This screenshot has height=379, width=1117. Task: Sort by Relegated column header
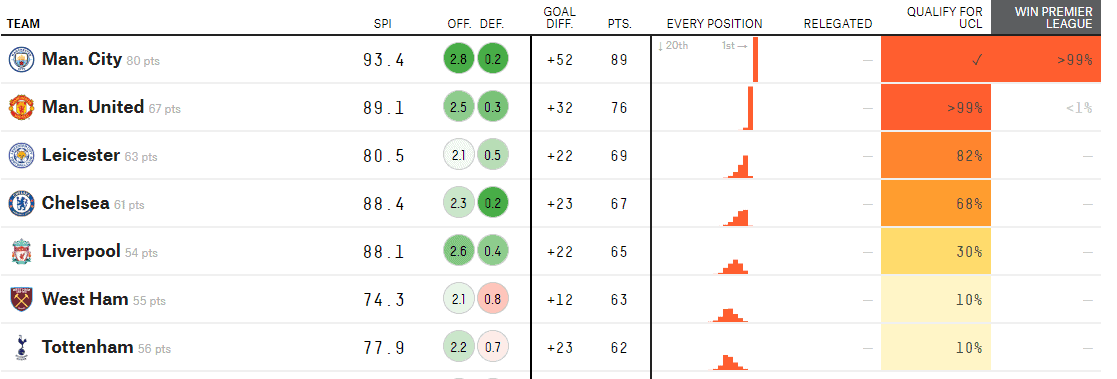pyautogui.click(x=838, y=24)
